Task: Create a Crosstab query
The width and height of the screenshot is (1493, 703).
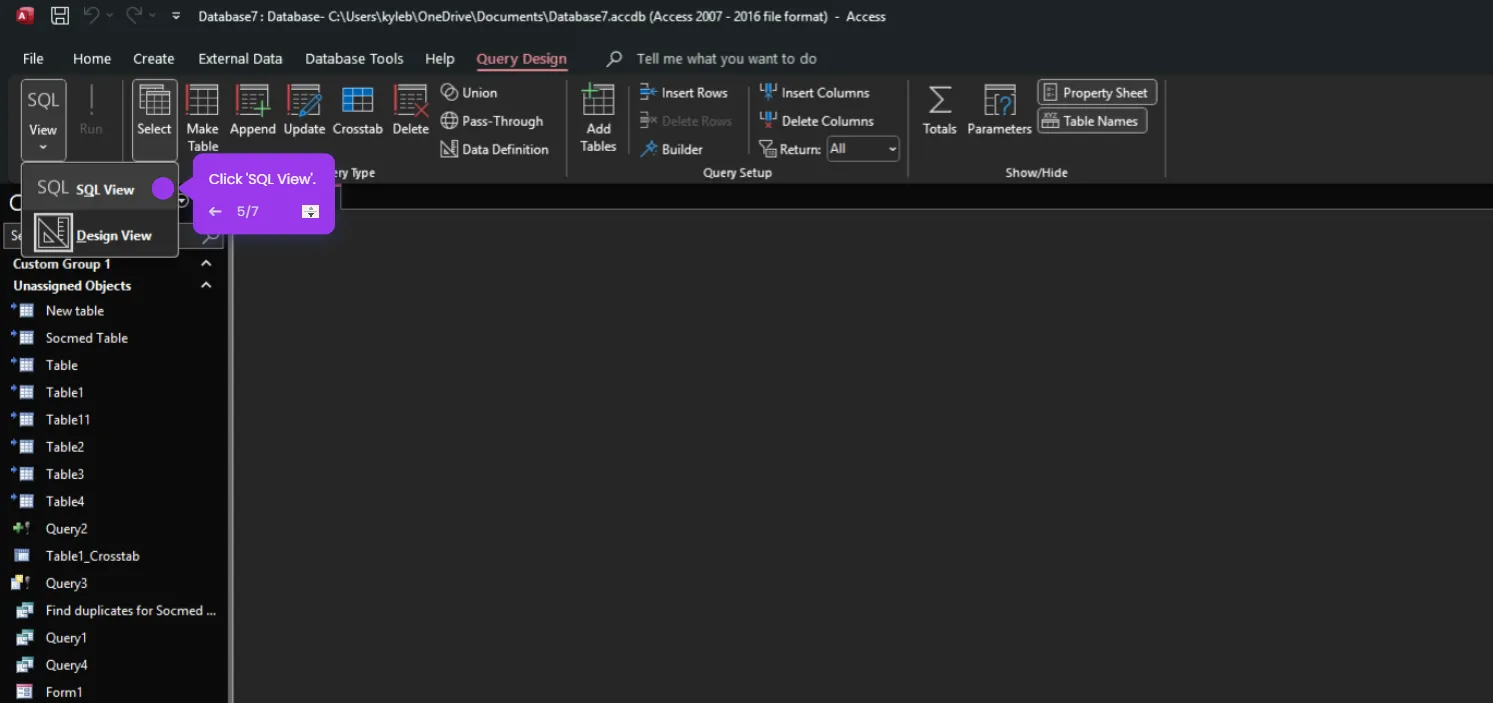Action: (357, 110)
